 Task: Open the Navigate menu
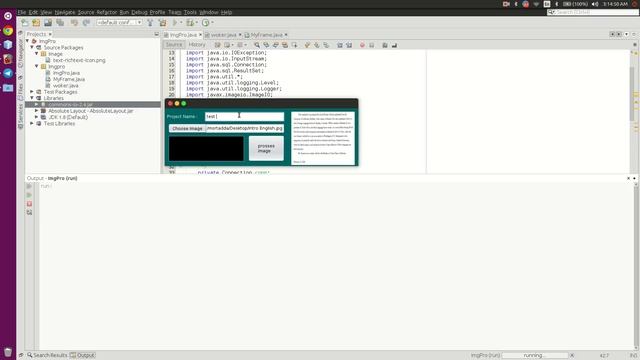[65, 12]
